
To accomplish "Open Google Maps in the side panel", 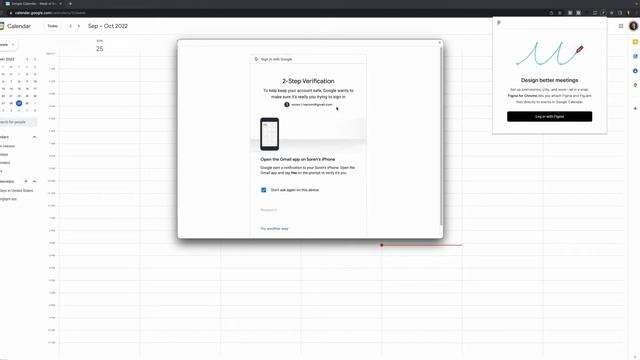I will [635, 85].
